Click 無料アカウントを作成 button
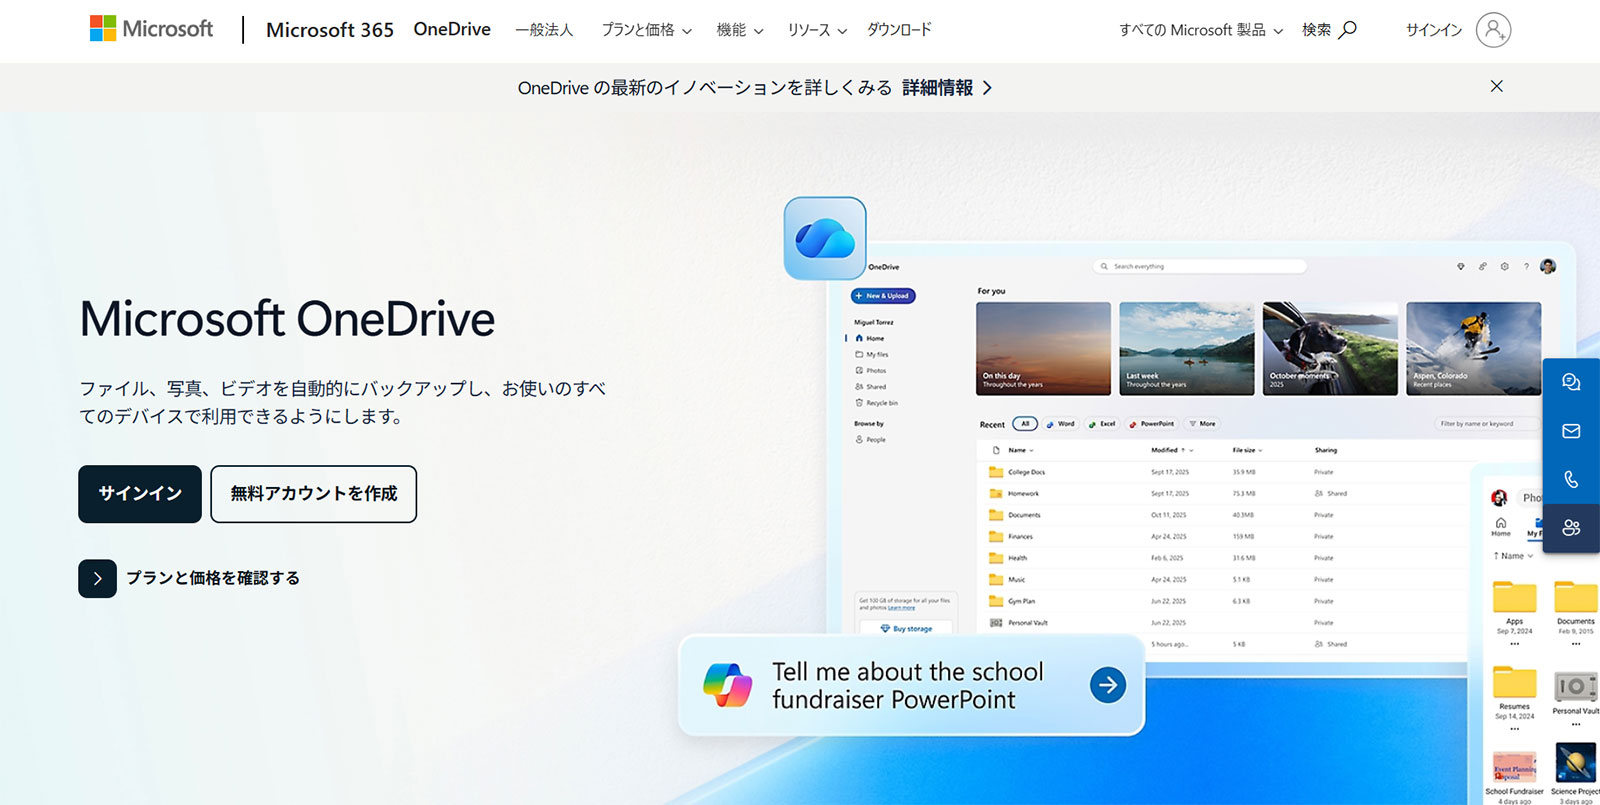The height and width of the screenshot is (805, 1600). [314, 494]
